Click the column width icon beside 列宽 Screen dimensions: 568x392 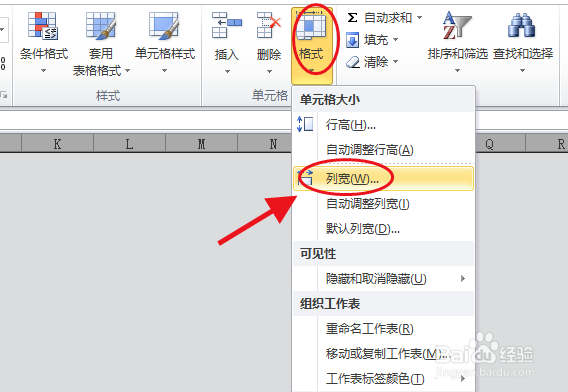click(305, 178)
